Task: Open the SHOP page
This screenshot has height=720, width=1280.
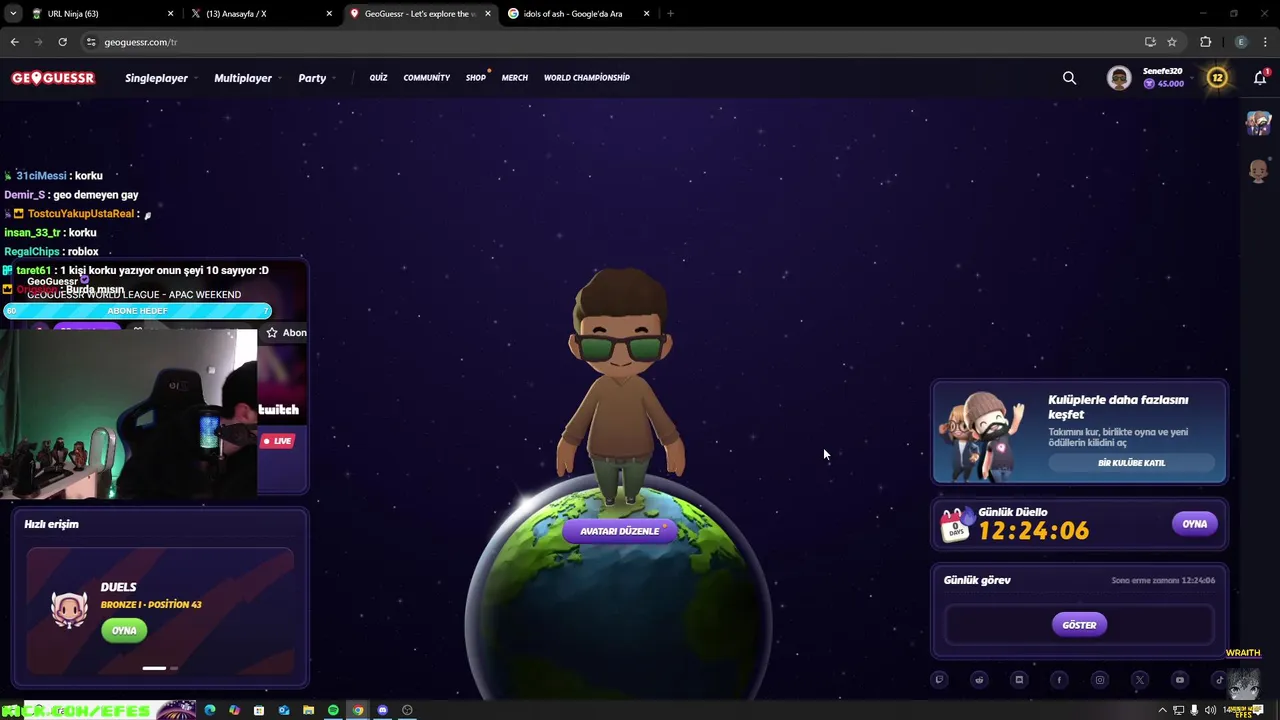Action: [x=475, y=78]
